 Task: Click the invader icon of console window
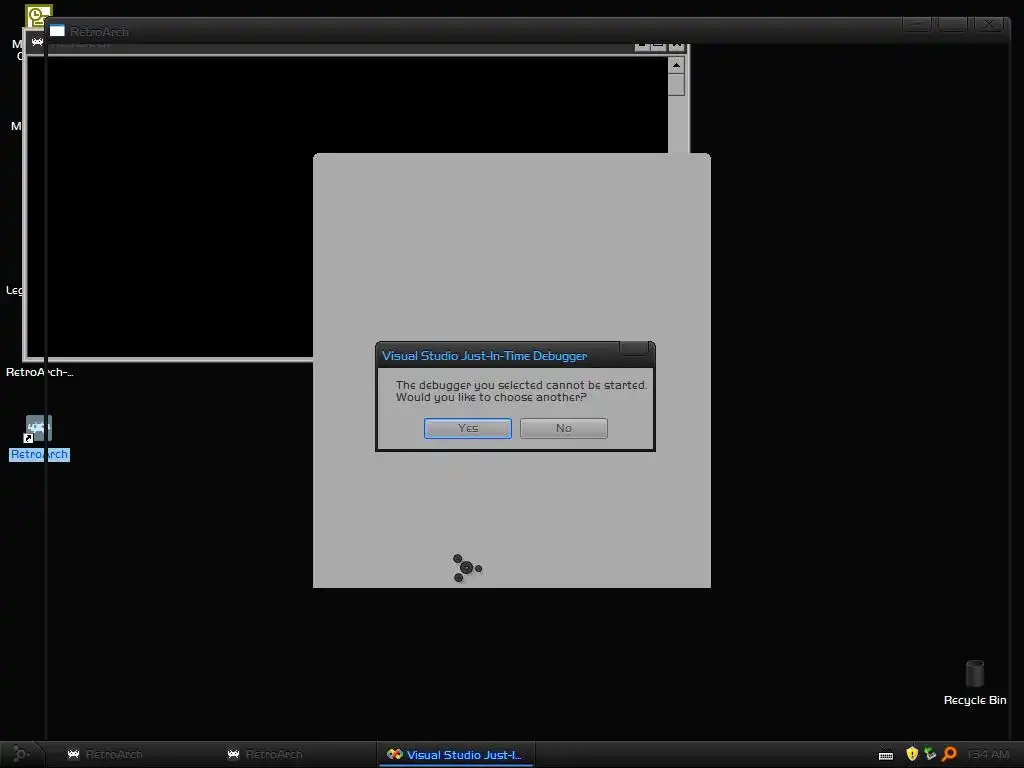coord(37,42)
